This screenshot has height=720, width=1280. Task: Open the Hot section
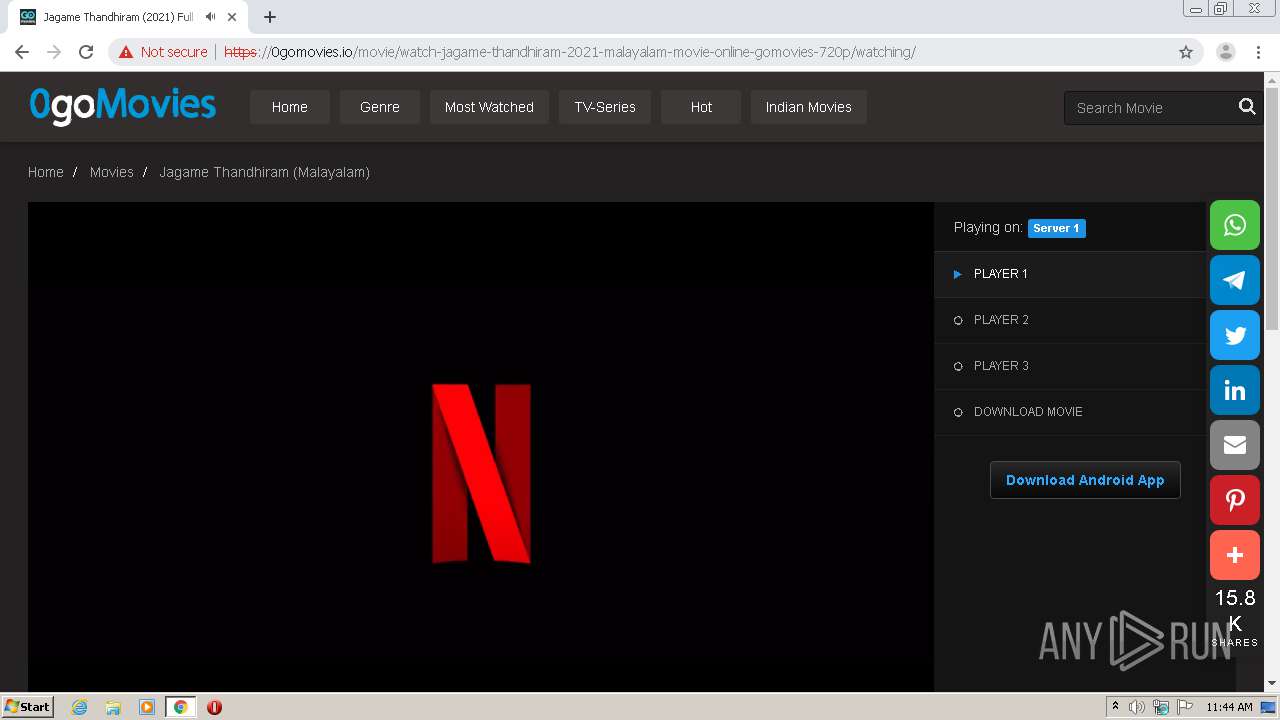[x=701, y=107]
